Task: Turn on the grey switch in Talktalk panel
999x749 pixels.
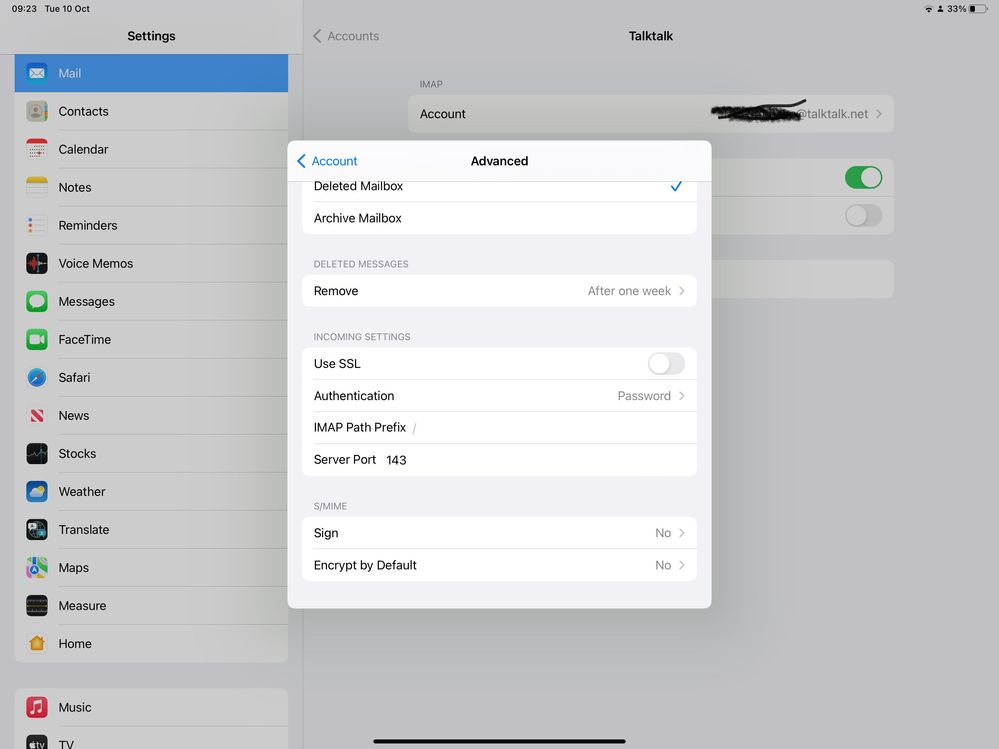Action: pyautogui.click(x=863, y=215)
